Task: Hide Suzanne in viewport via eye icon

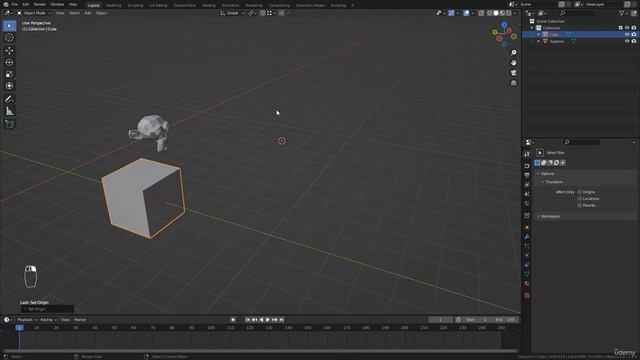Action: pos(627,41)
